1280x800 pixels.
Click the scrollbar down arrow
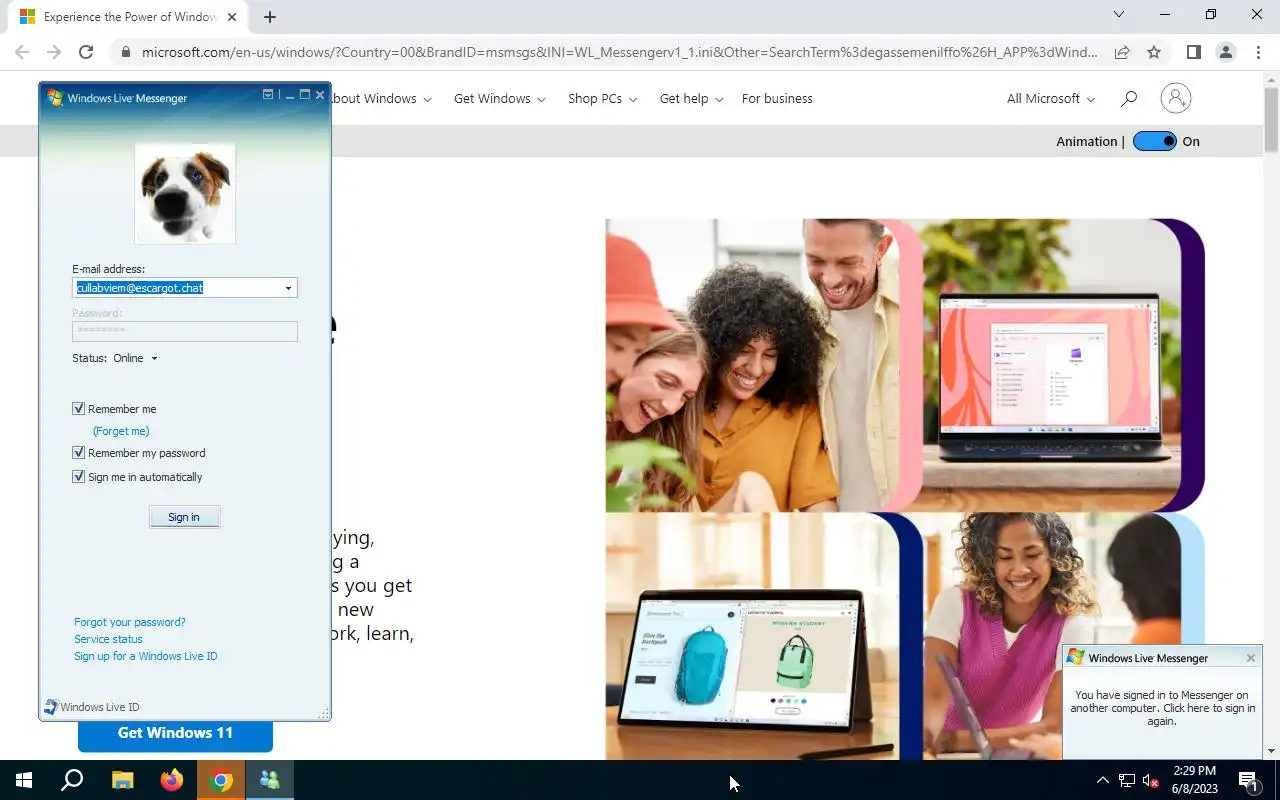point(1271,751)
